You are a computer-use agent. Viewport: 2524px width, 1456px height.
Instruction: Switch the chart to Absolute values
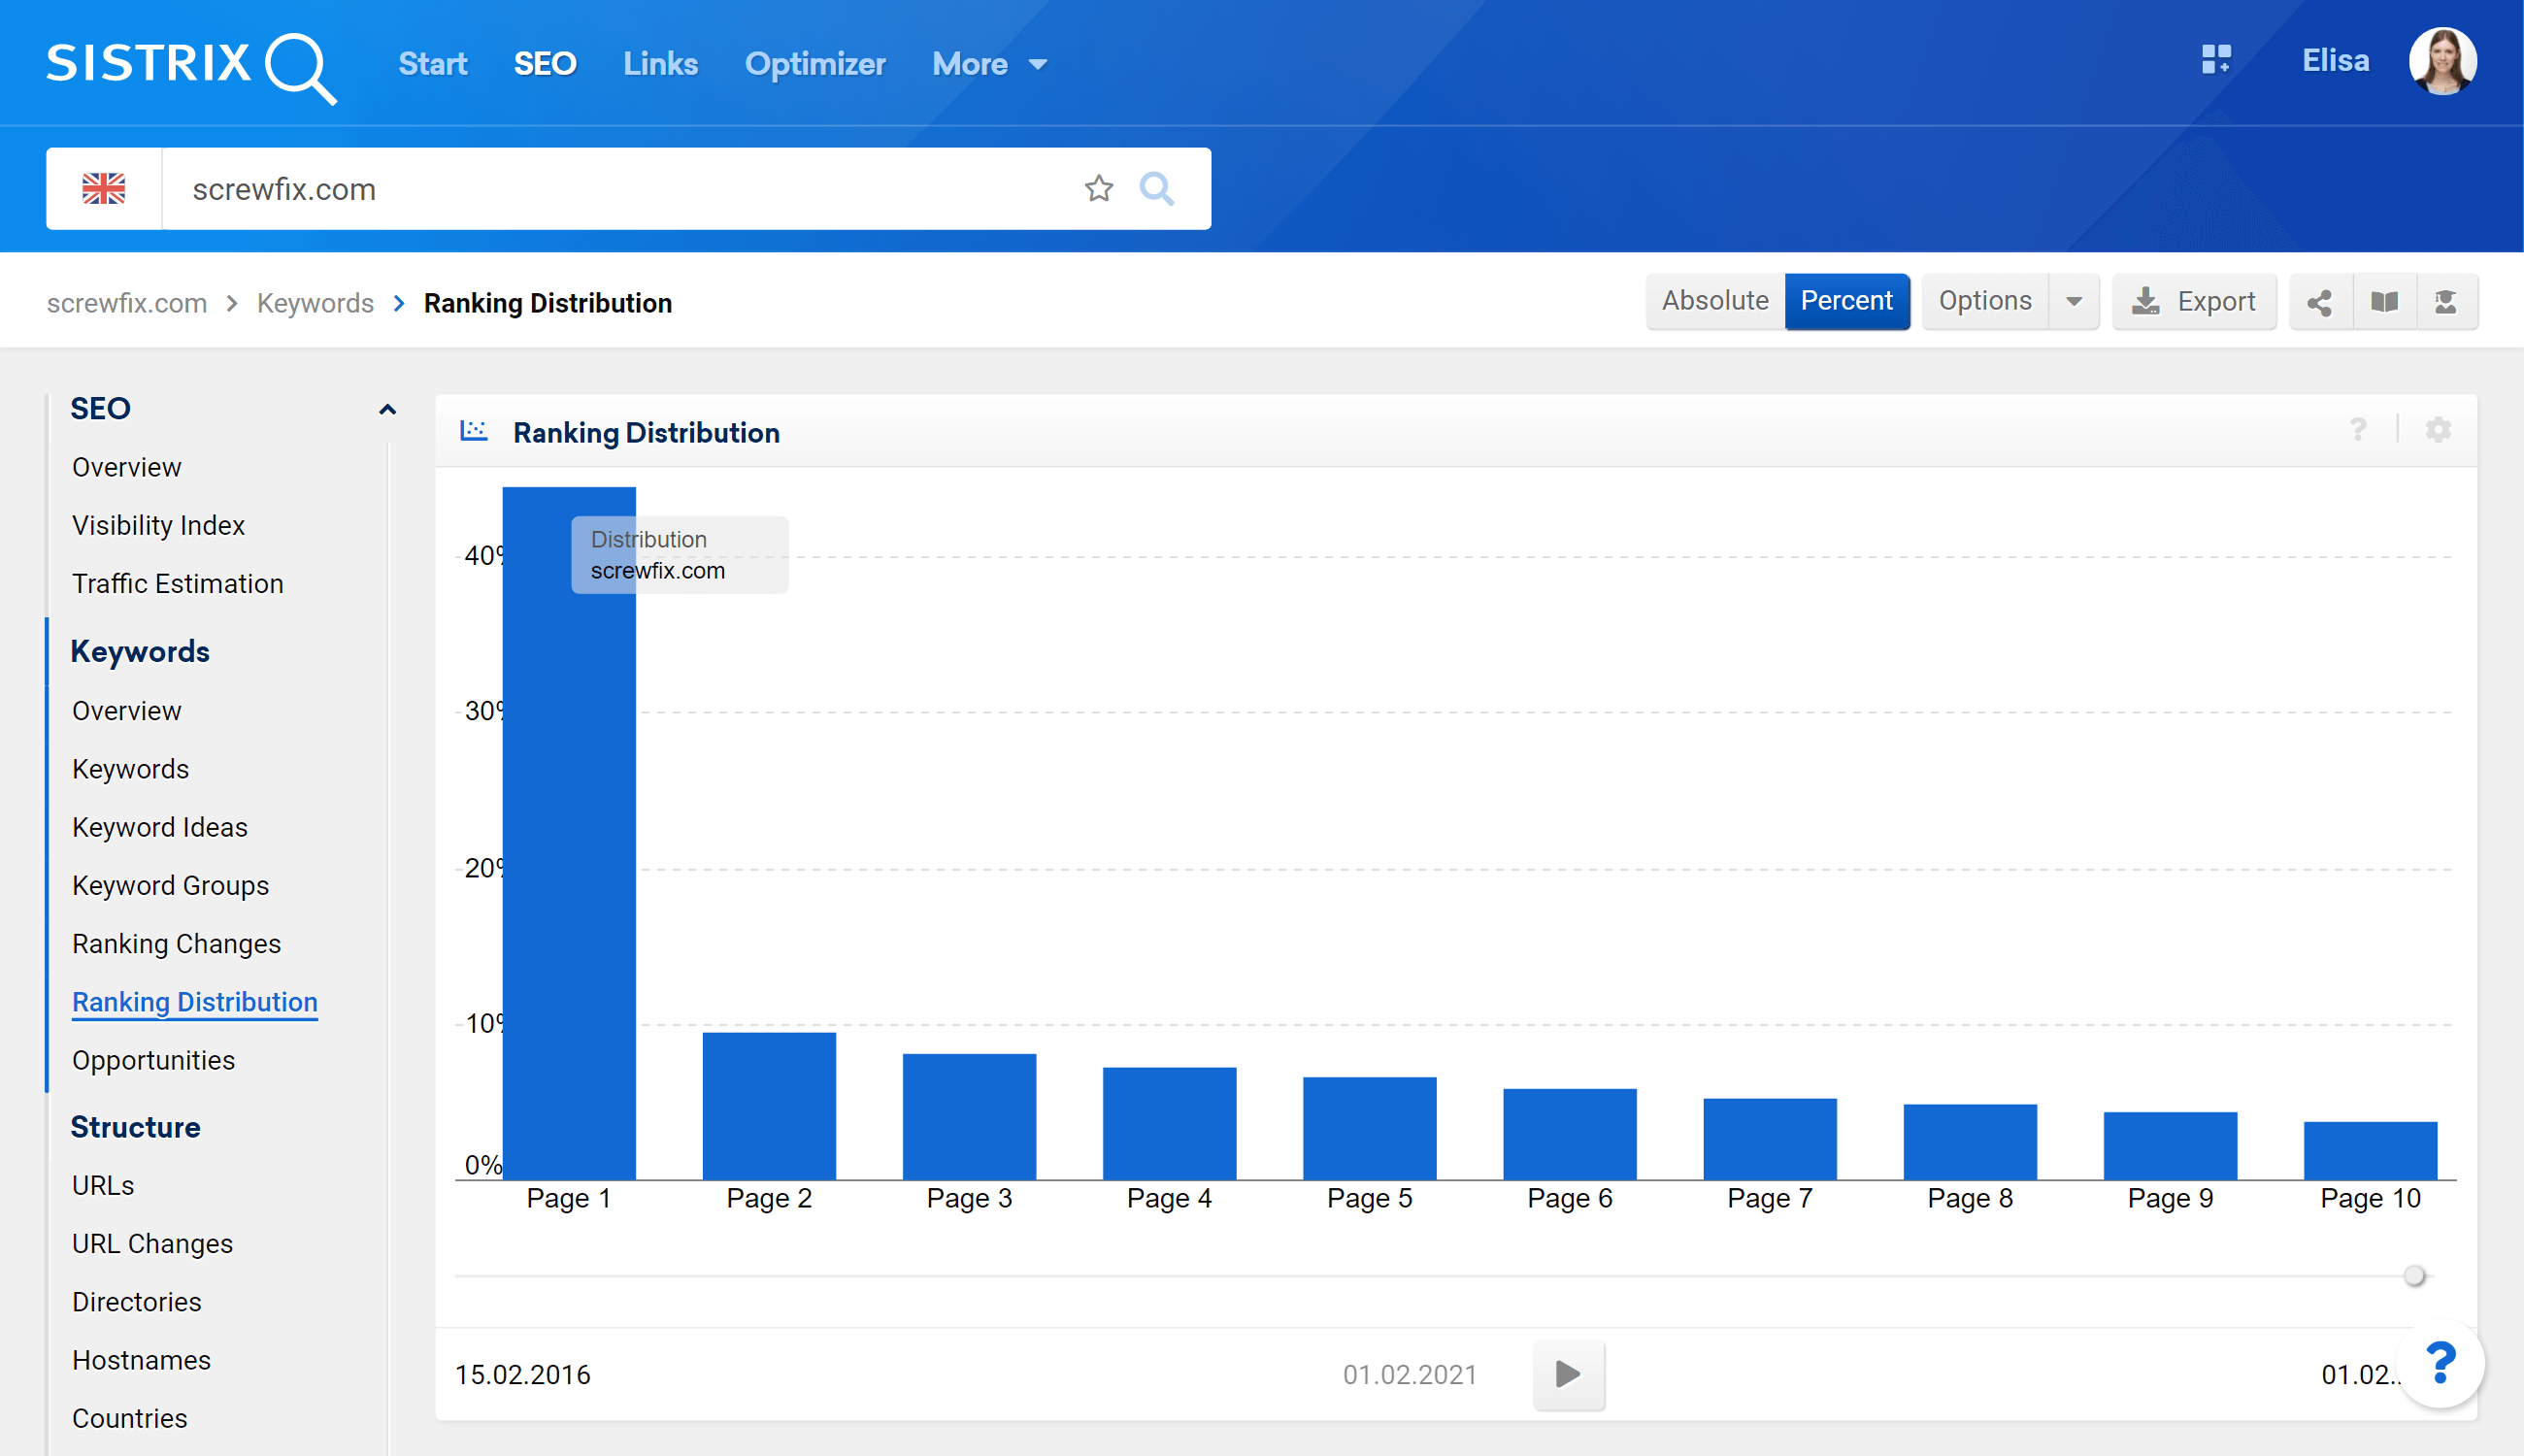click(x=1714, y=301)
